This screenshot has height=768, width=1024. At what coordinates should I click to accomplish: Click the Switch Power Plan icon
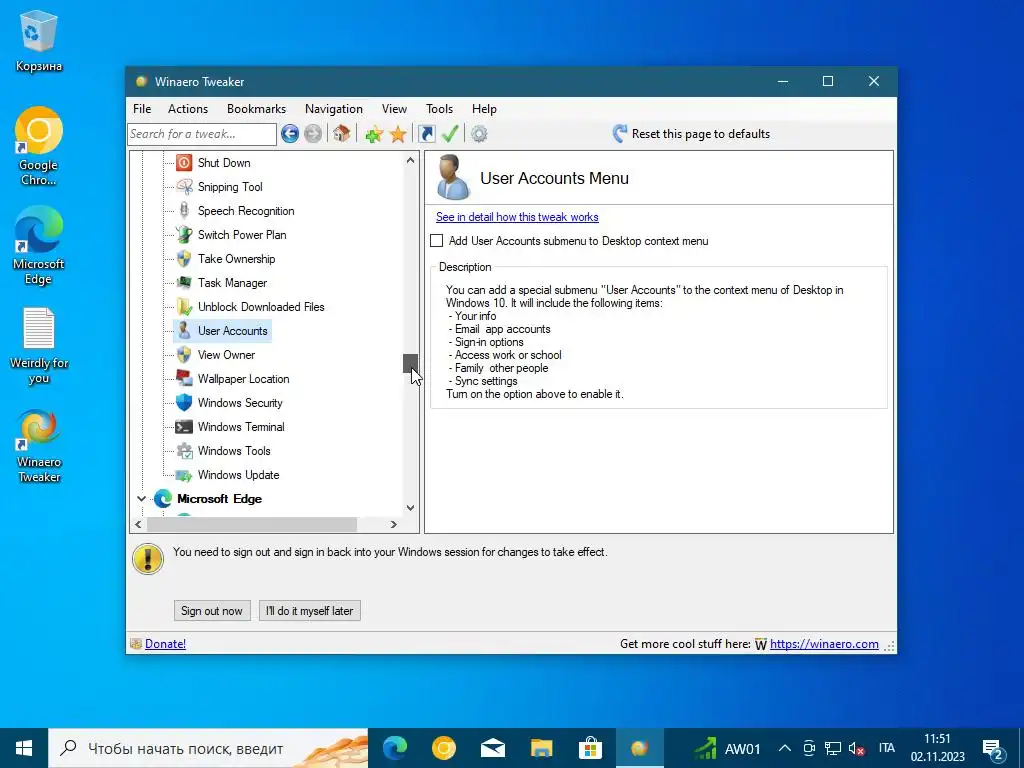coord(184,234)
